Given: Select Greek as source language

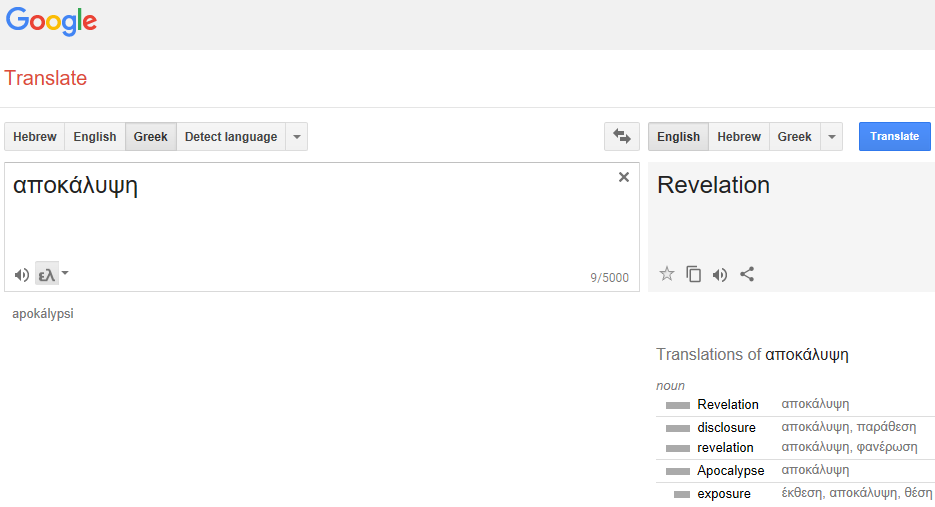Looking at the screenshot, I should point(150,137).
